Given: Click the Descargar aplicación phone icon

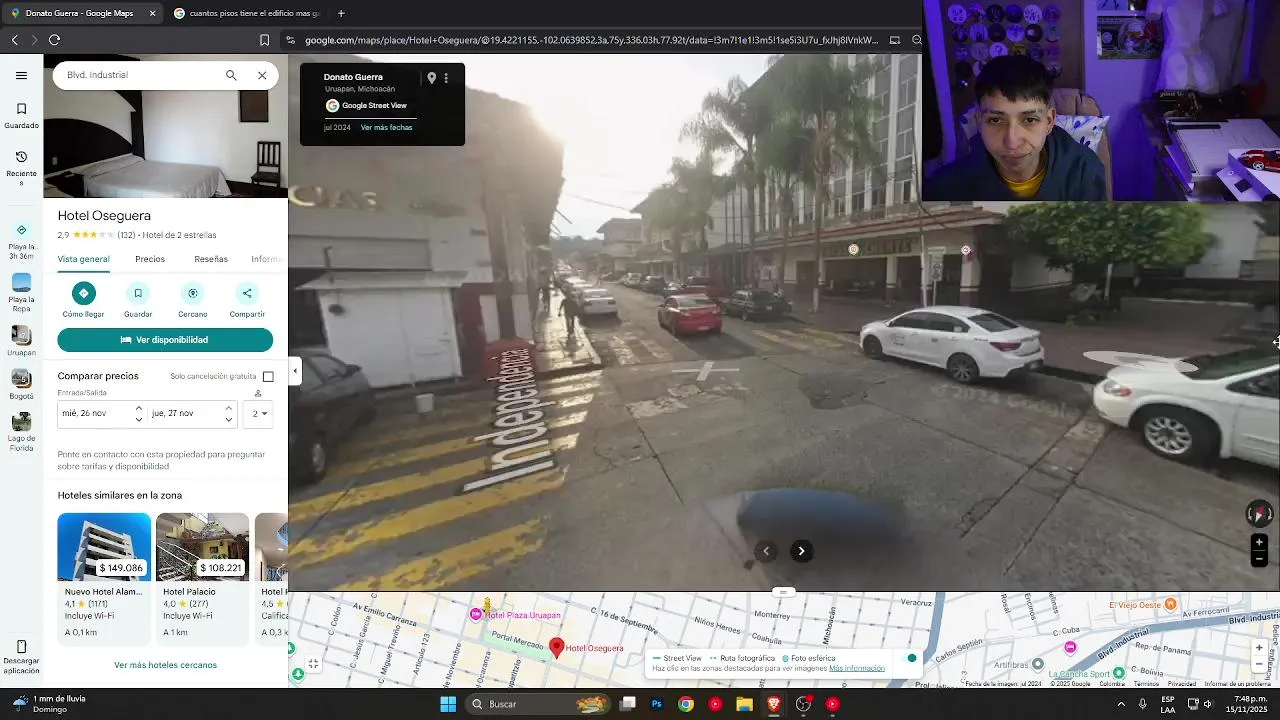Looking at the screenshot, I should click(x=21, y=647).
